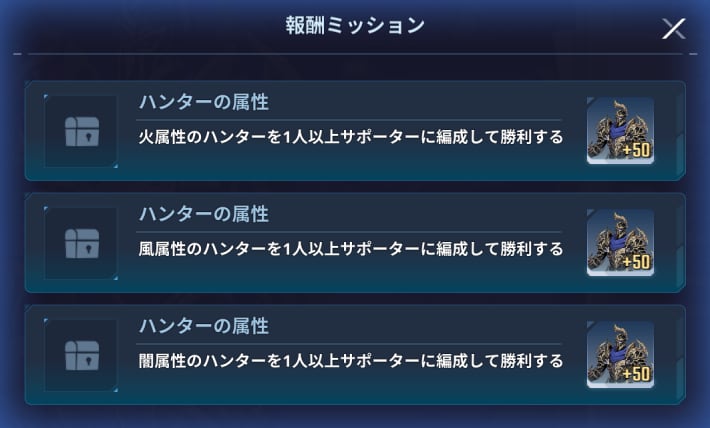The width and height of the screenshot is (710, 428).
Task: Select the third mission row panel background
Action: click(x=355, y=355)
